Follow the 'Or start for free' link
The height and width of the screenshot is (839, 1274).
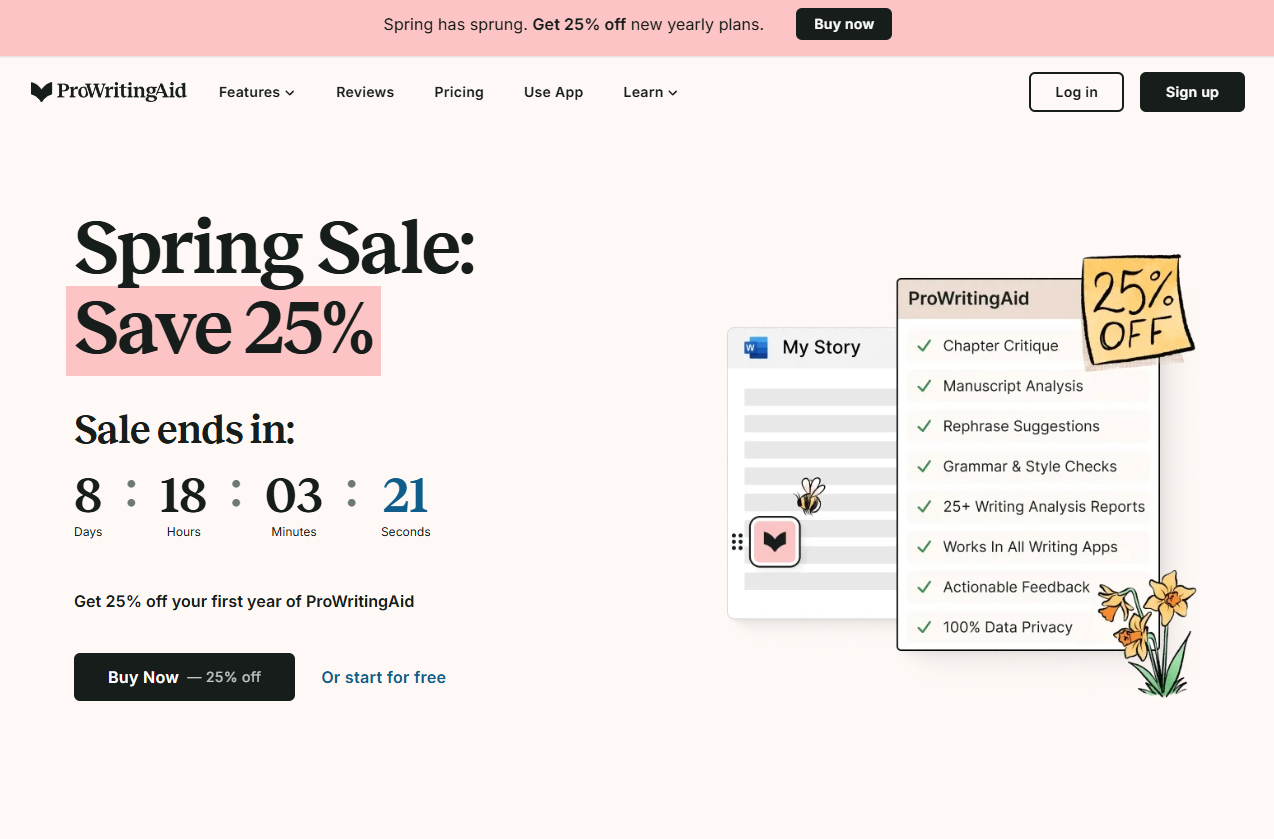pos(383,677)
